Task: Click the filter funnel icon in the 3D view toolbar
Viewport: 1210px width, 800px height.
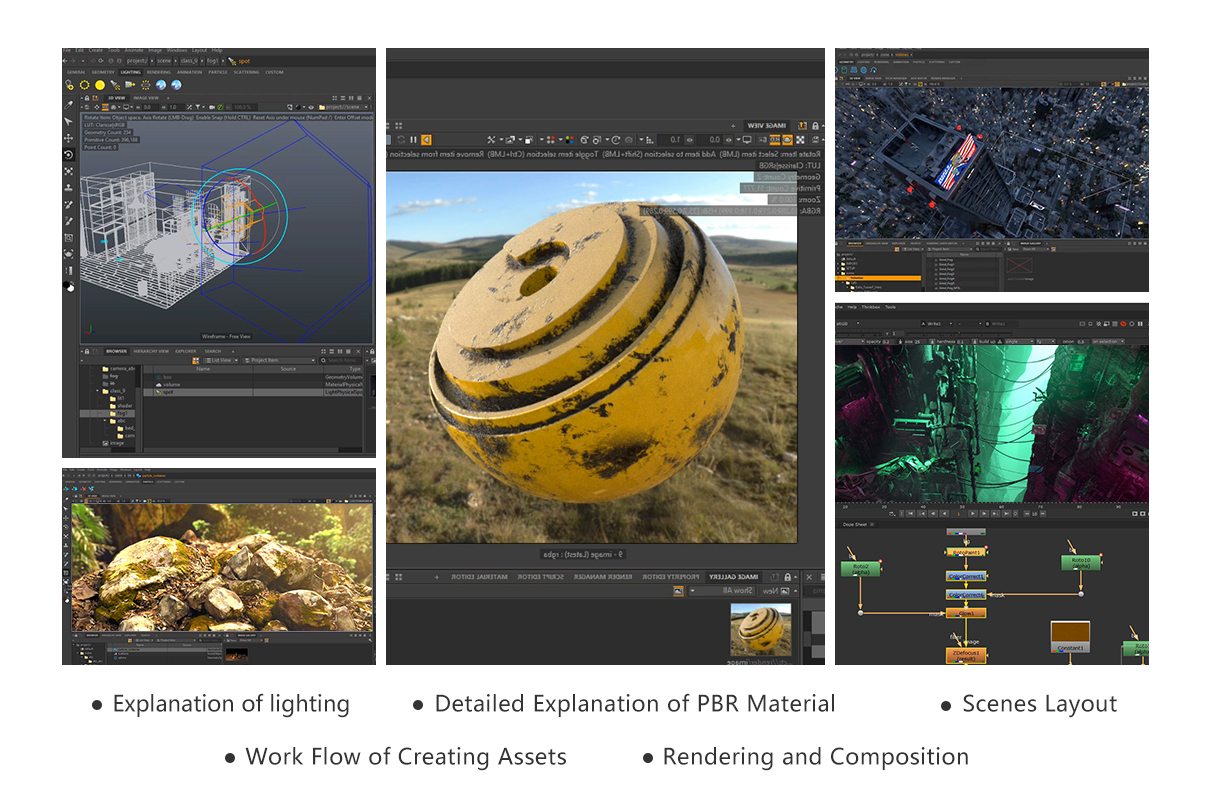Action: pos(197,107)
